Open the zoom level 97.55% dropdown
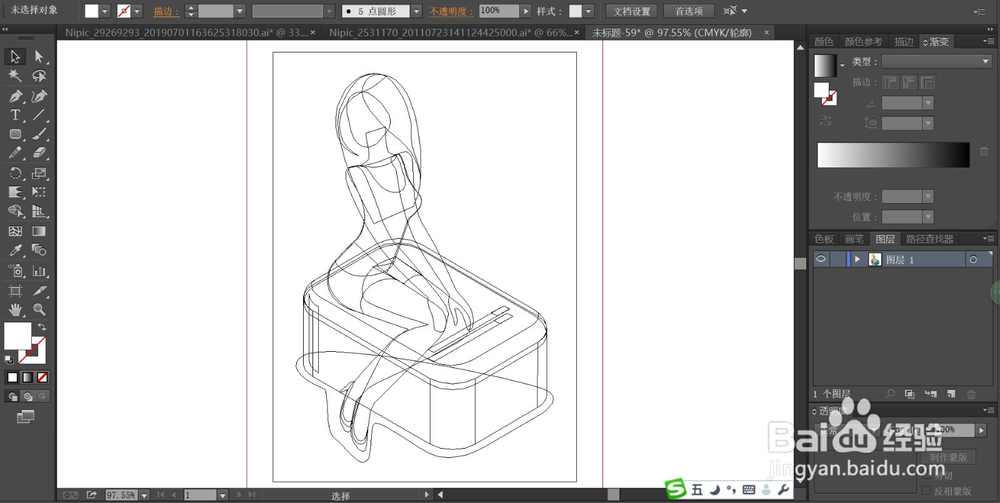The image size is (1000, 503). (145, 495)
